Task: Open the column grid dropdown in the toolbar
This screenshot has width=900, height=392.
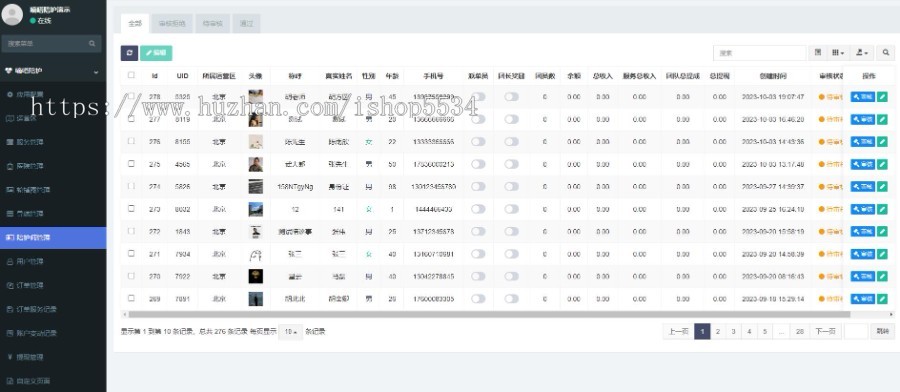Action: 838,53
